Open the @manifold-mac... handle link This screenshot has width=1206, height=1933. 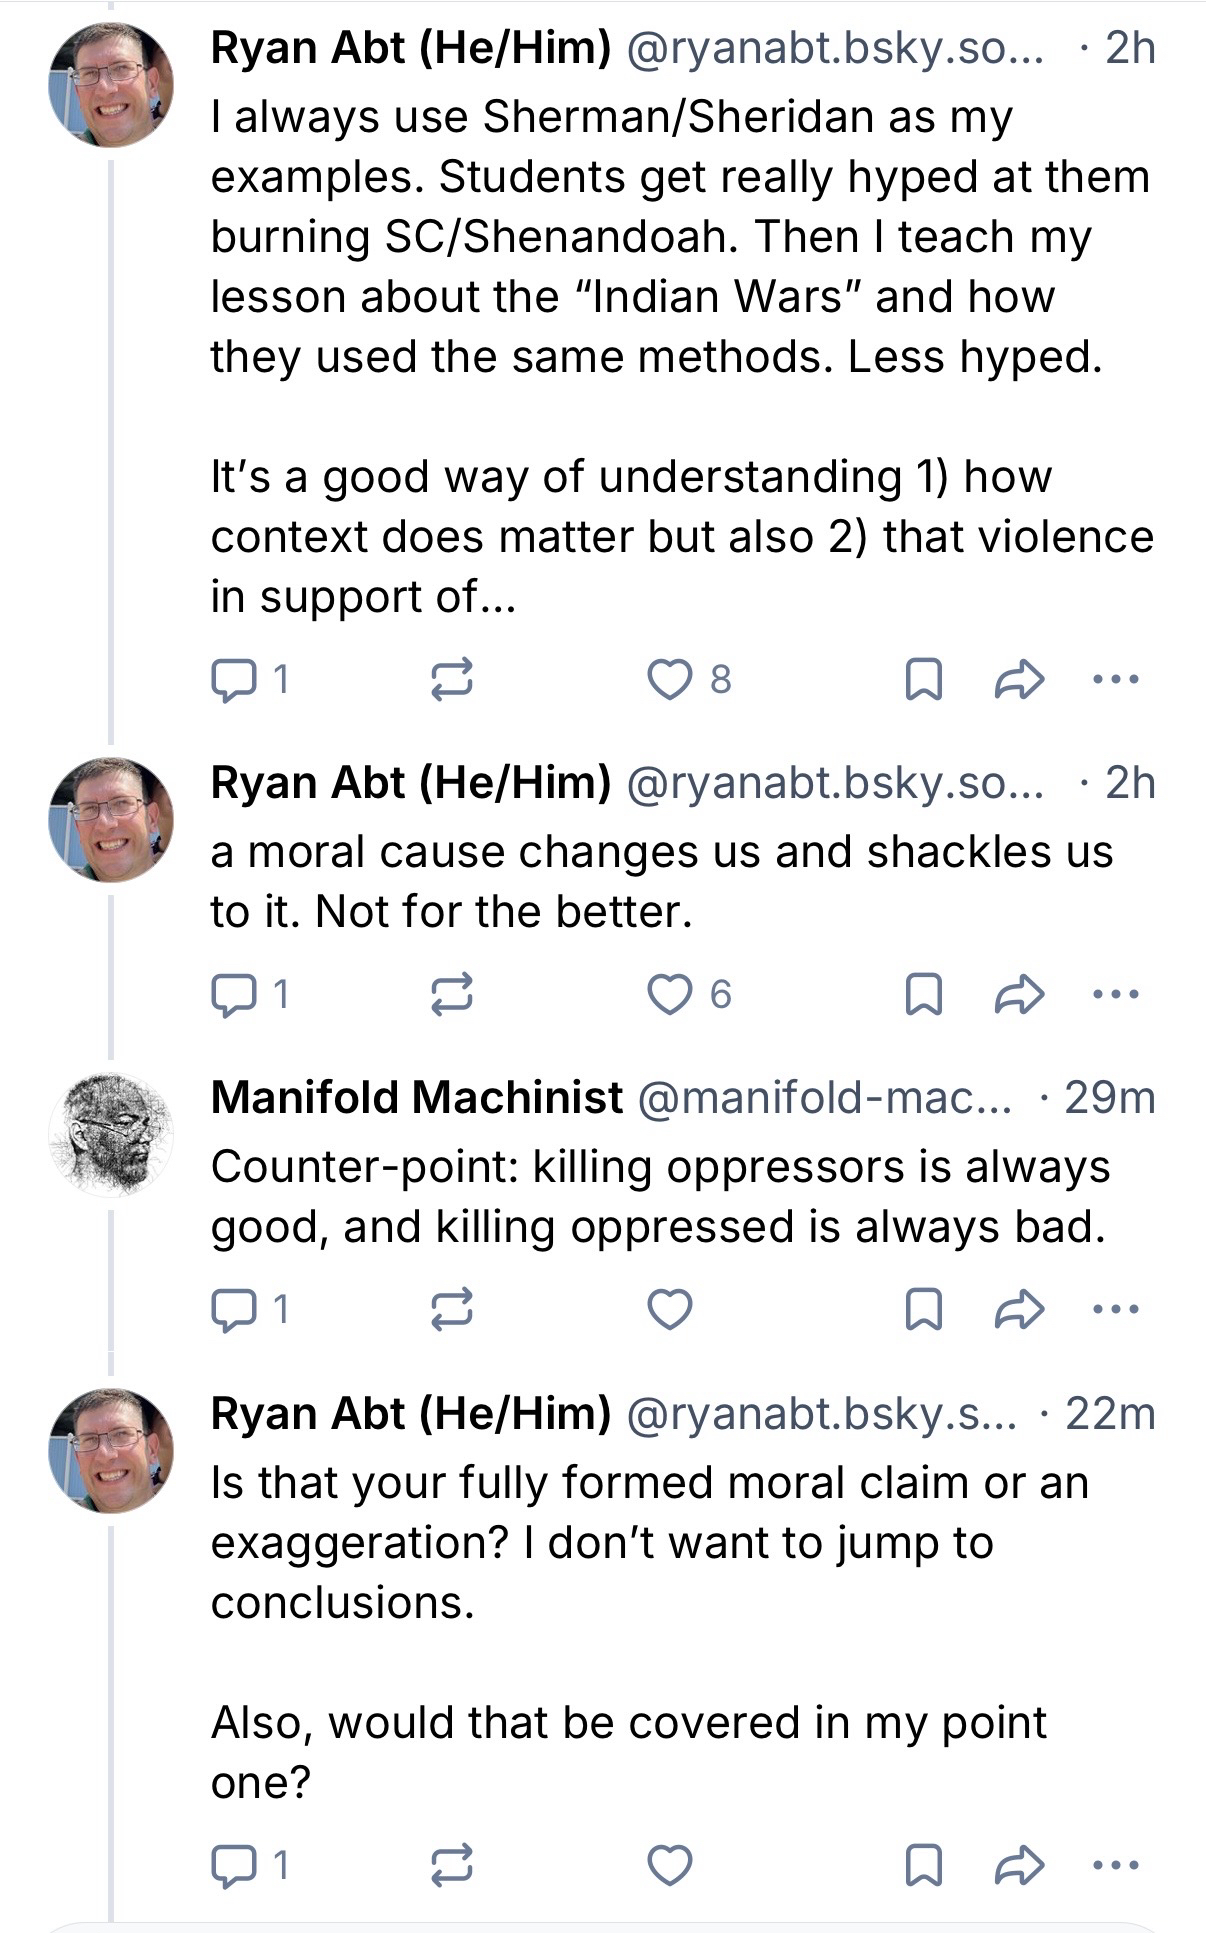click(x=823, y=1098)
